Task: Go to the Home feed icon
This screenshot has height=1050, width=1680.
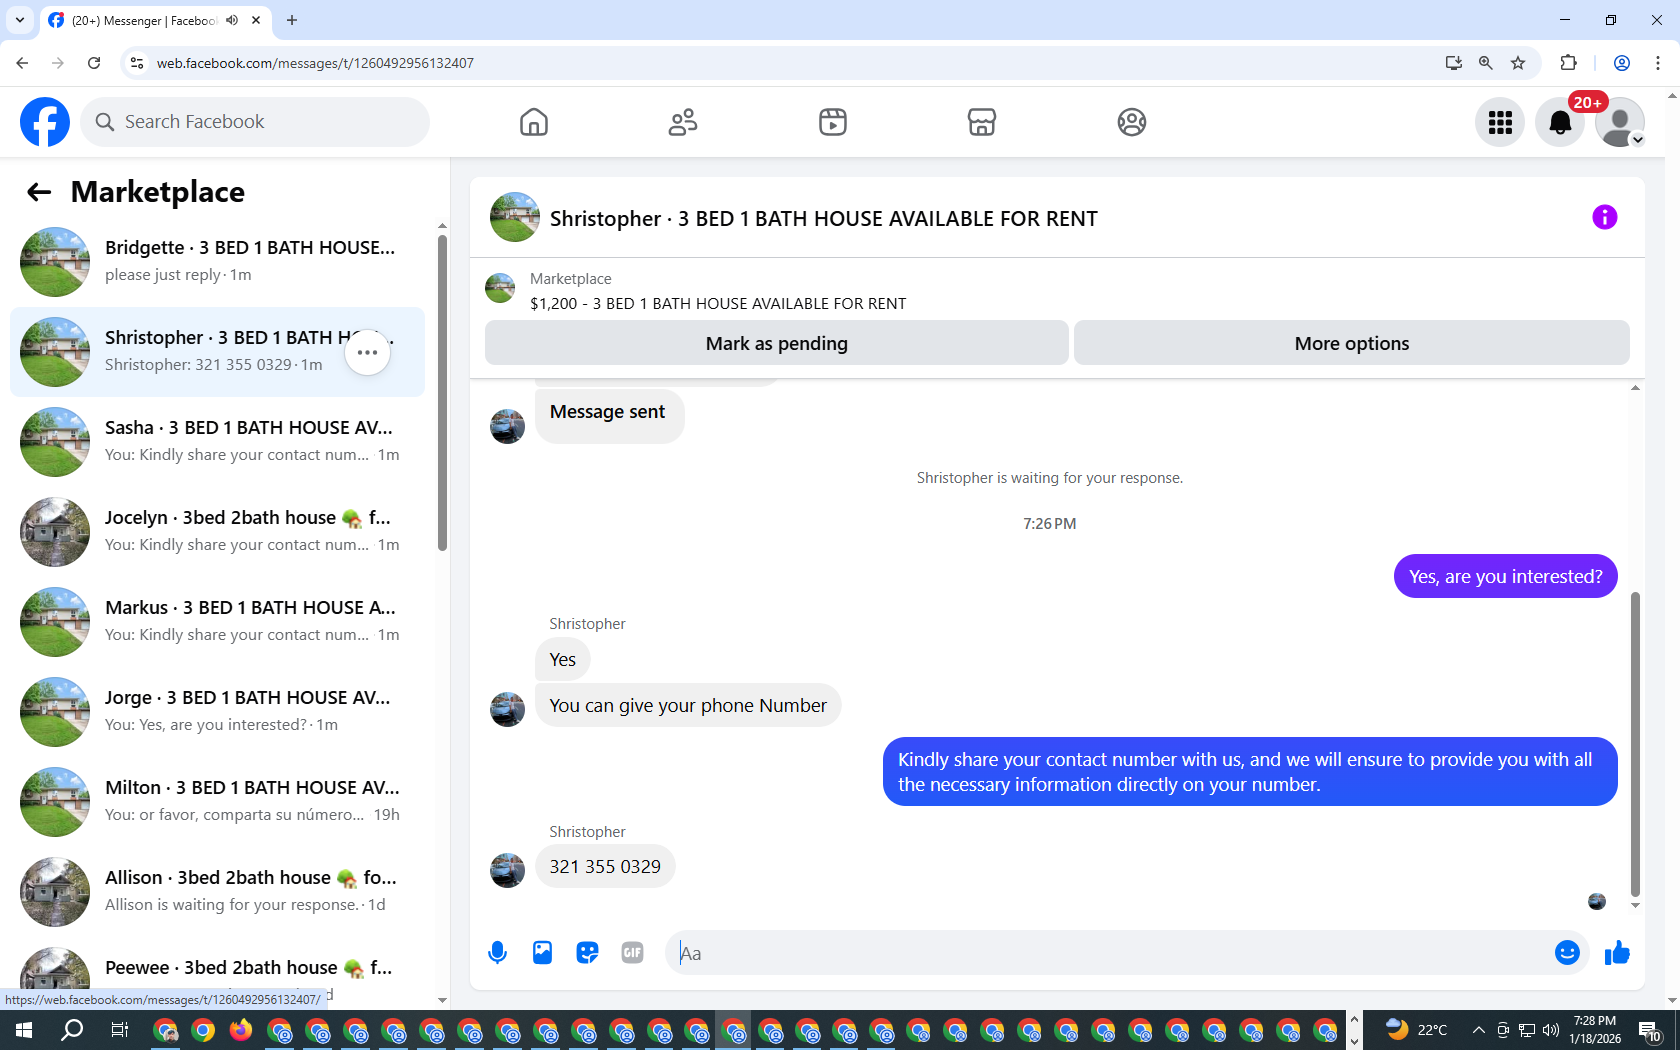Action: point(534,122)
